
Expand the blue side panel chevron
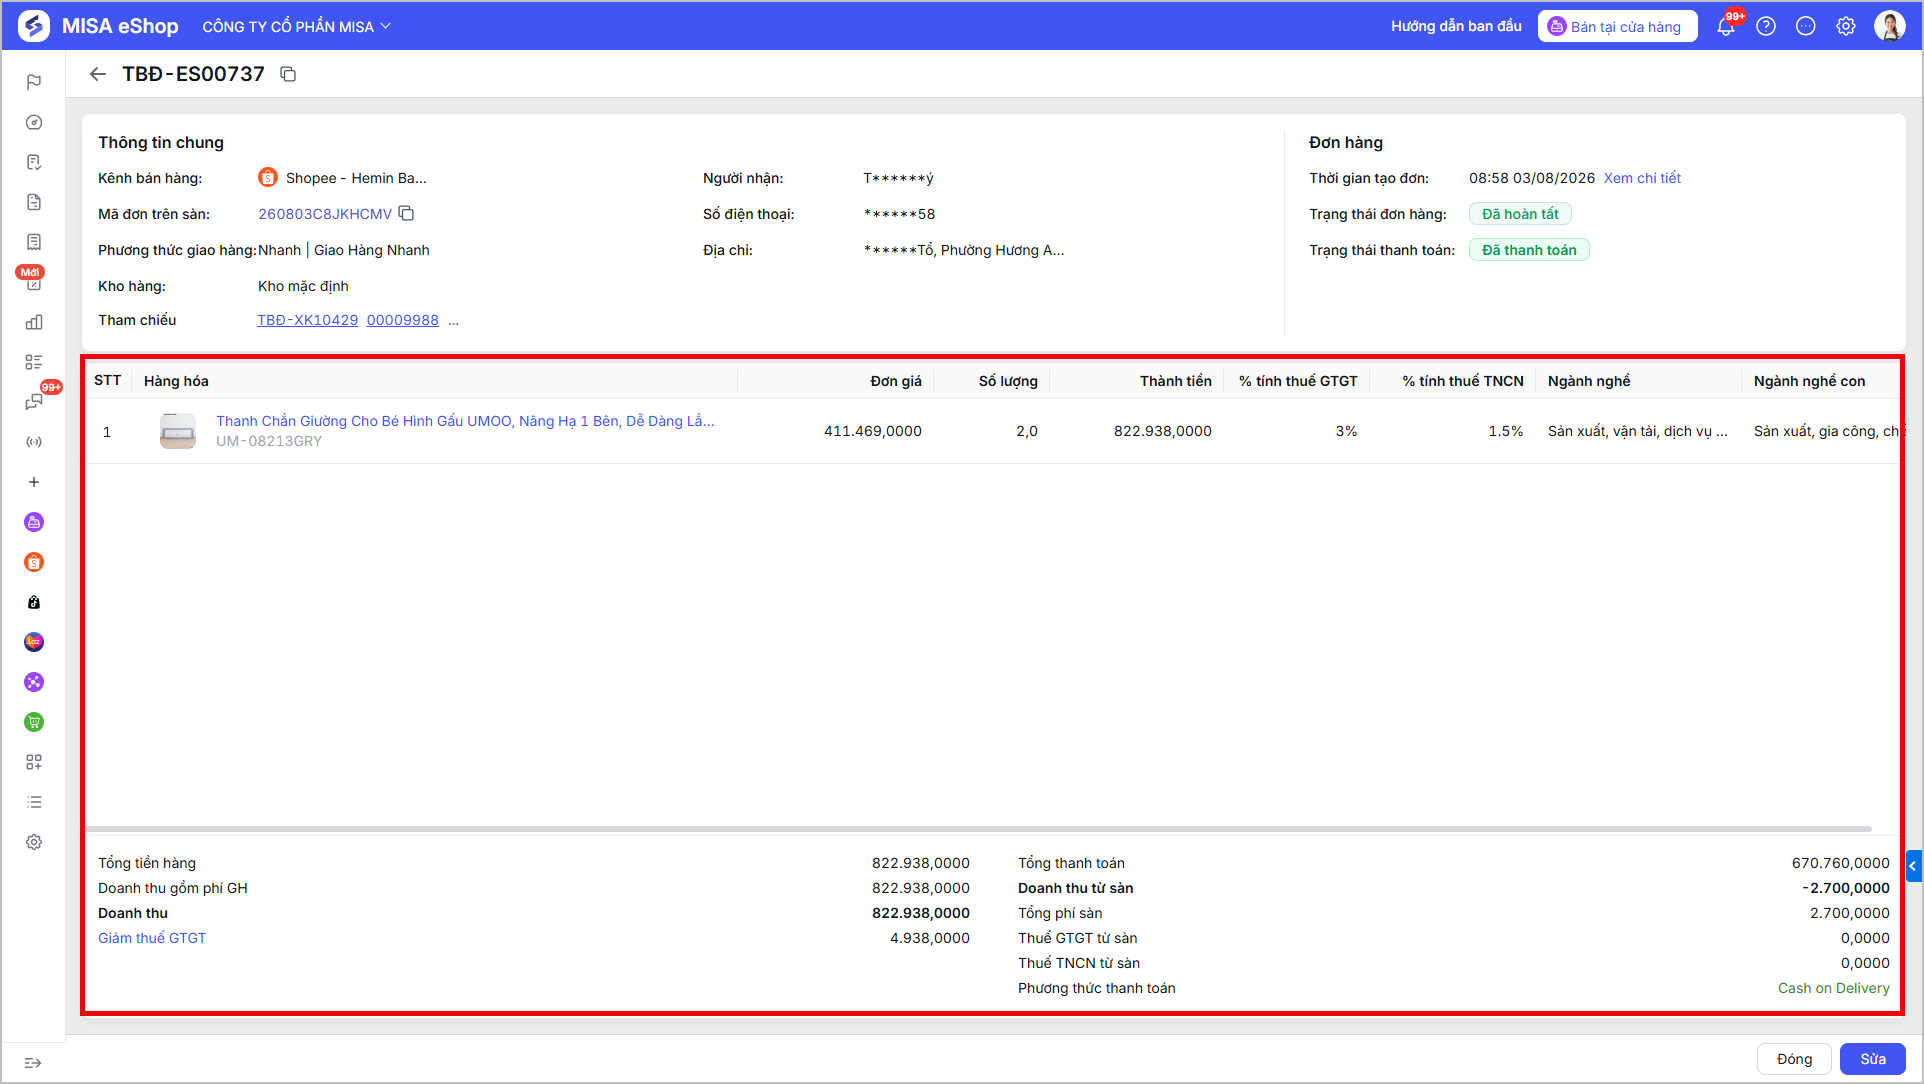pos(1913,866)
